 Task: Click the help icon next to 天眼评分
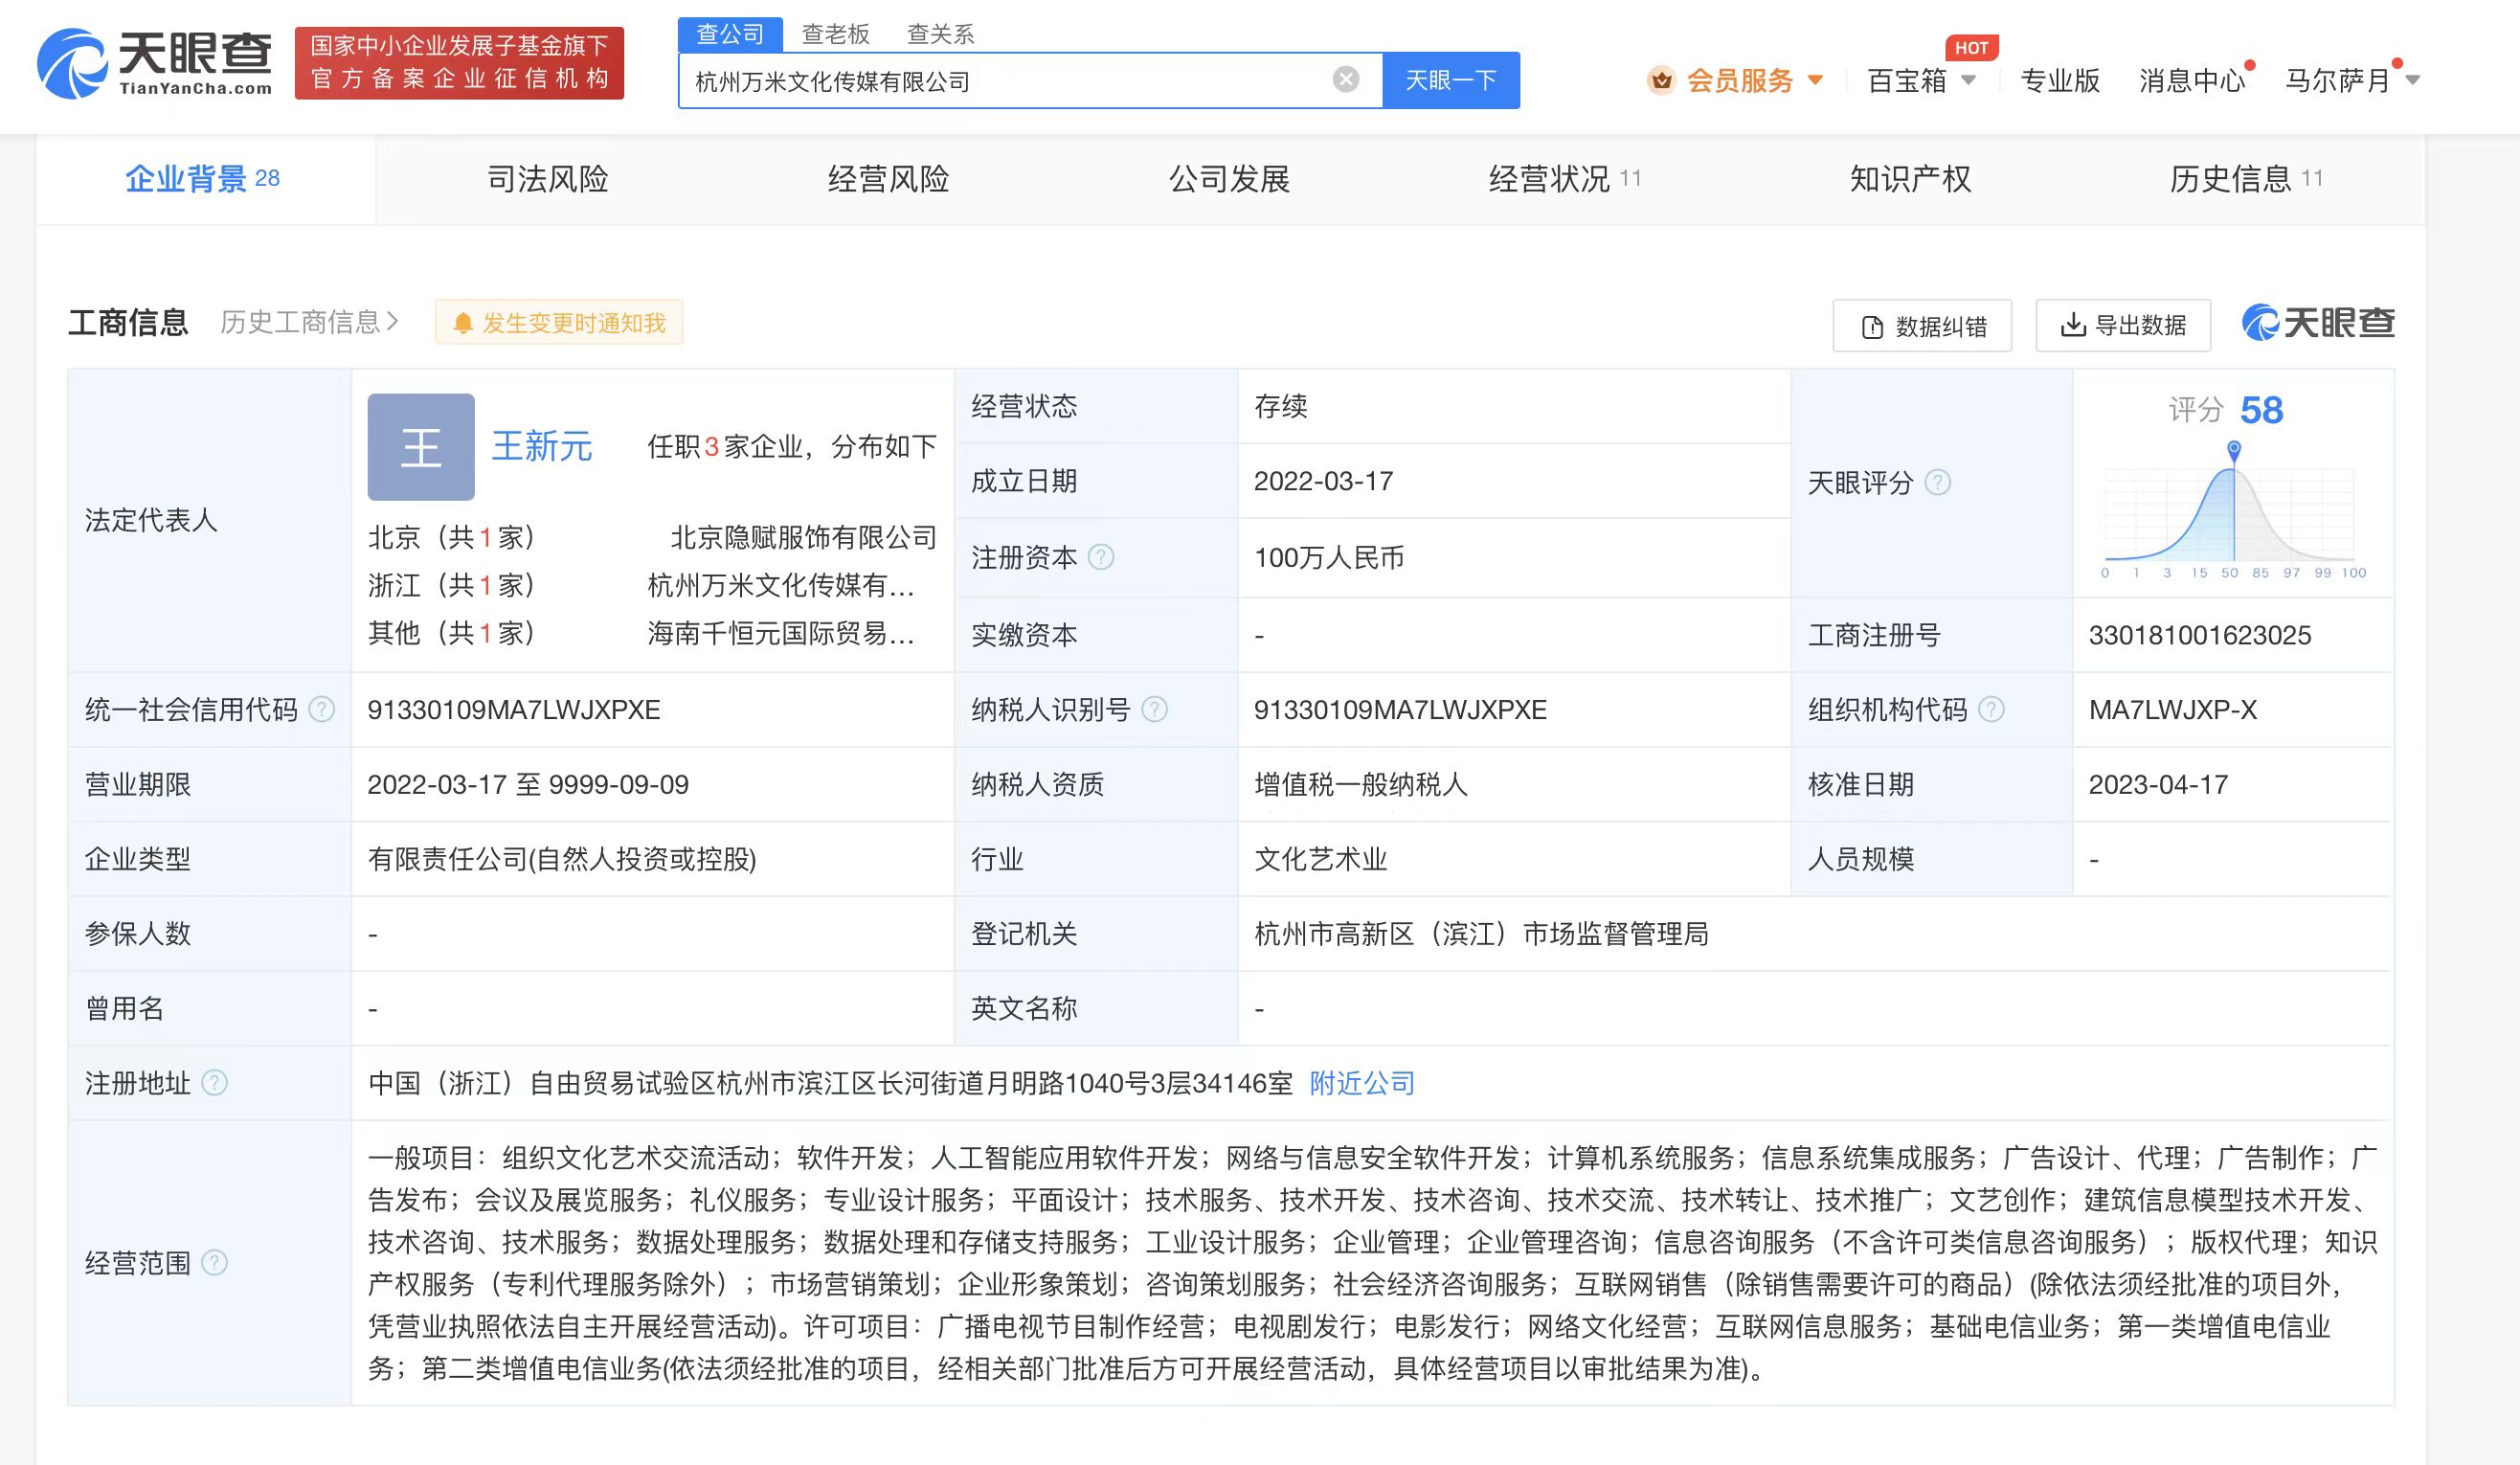(x=1937, y=483)
